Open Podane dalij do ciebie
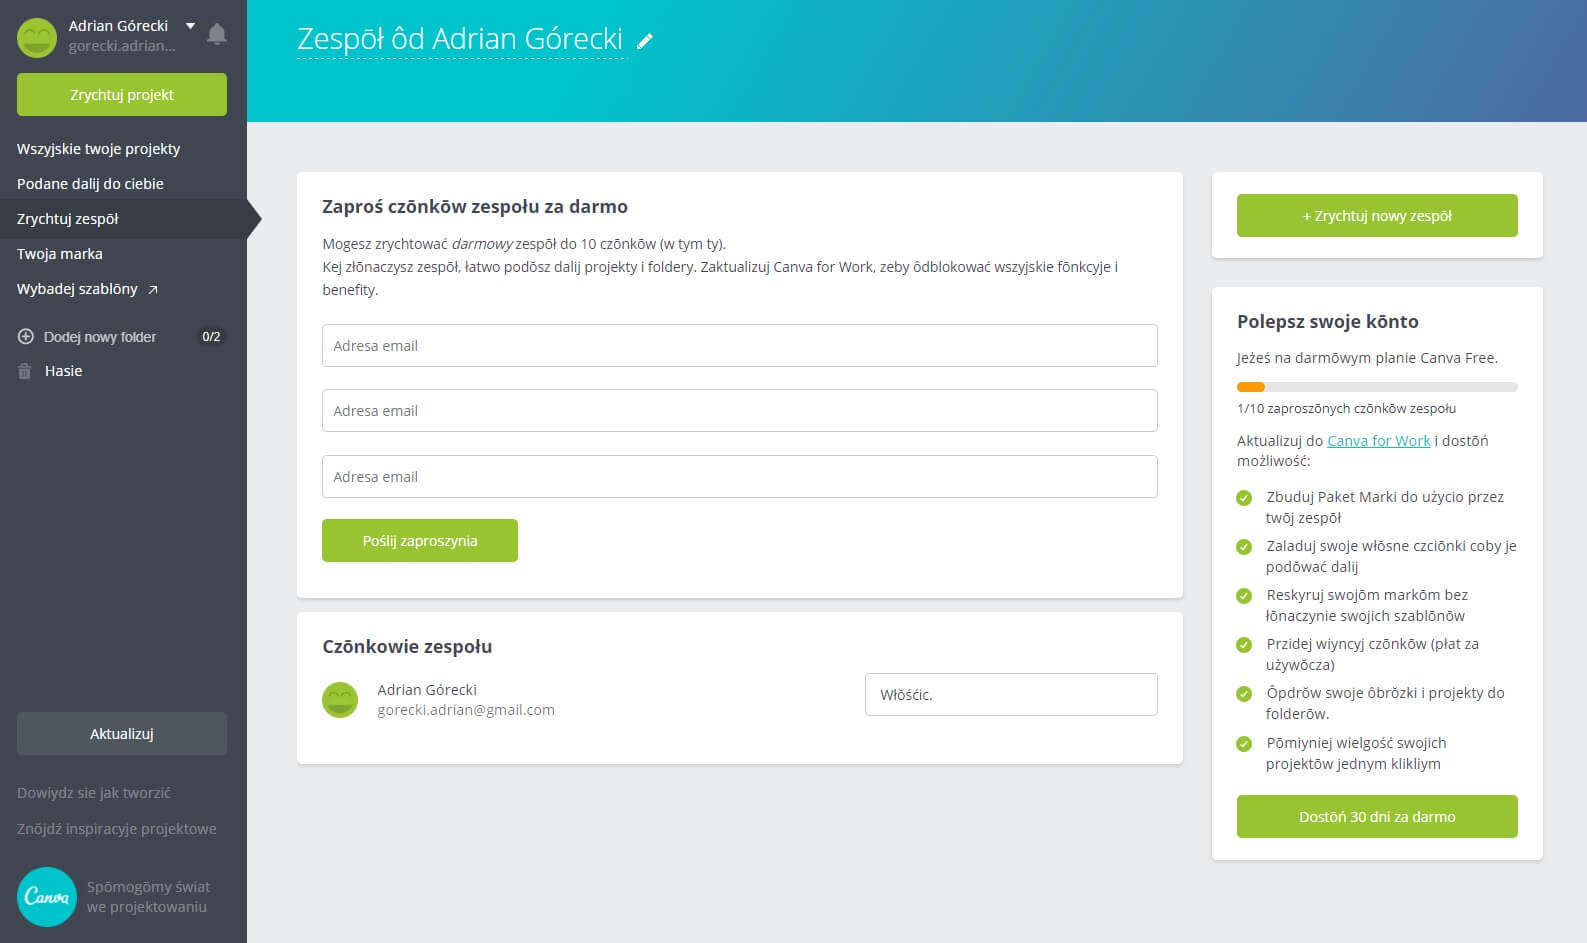 (x=90, y=184)
